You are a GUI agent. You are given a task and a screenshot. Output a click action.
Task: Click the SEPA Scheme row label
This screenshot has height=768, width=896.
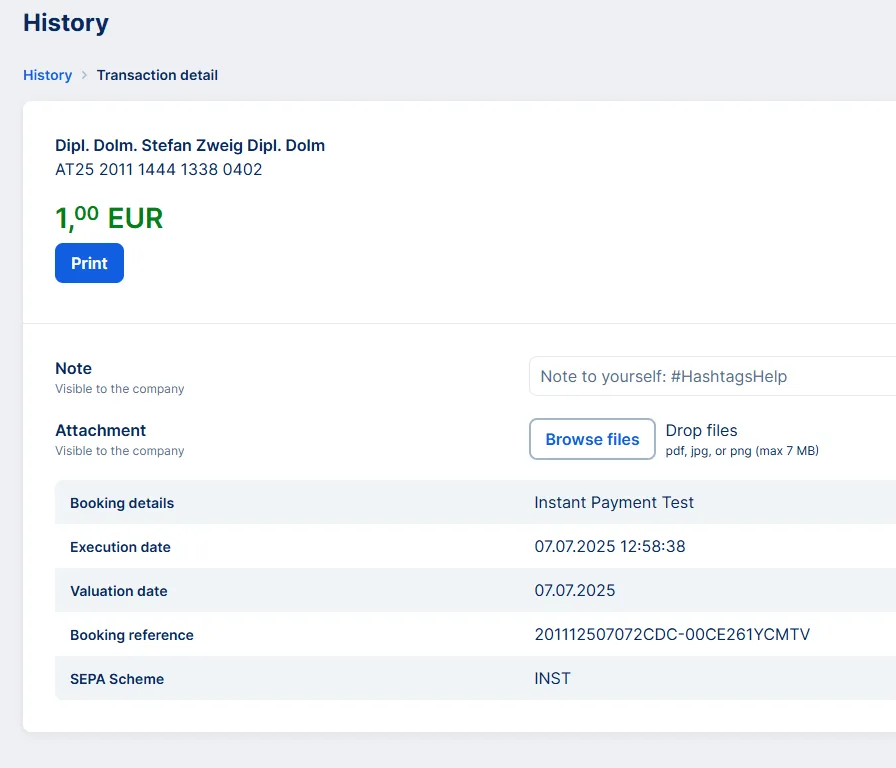tap(117, 679)
